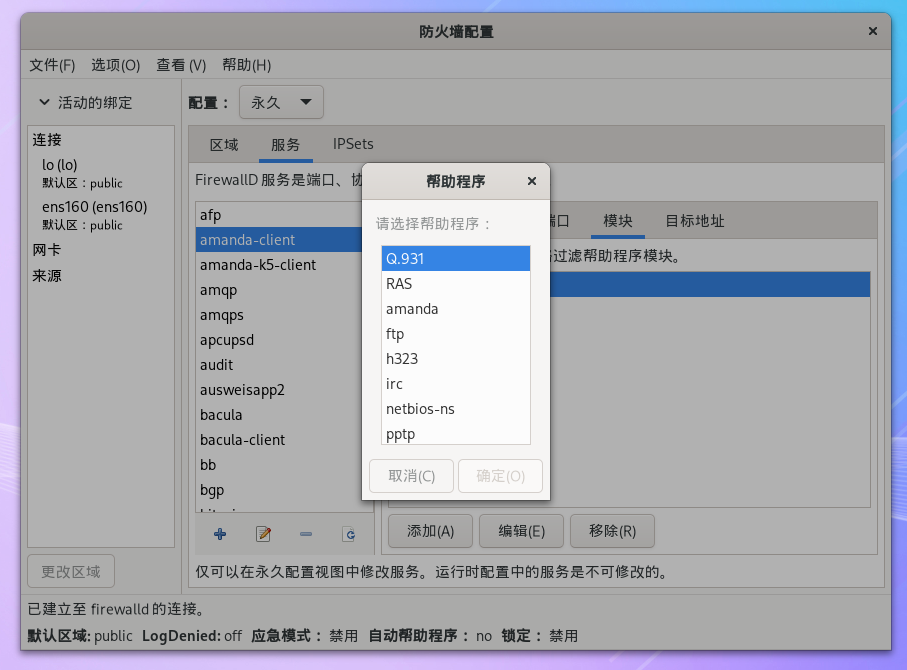Click the 移除(R) button
Viewport: 907px width, 670px height.
click(612, 531)
